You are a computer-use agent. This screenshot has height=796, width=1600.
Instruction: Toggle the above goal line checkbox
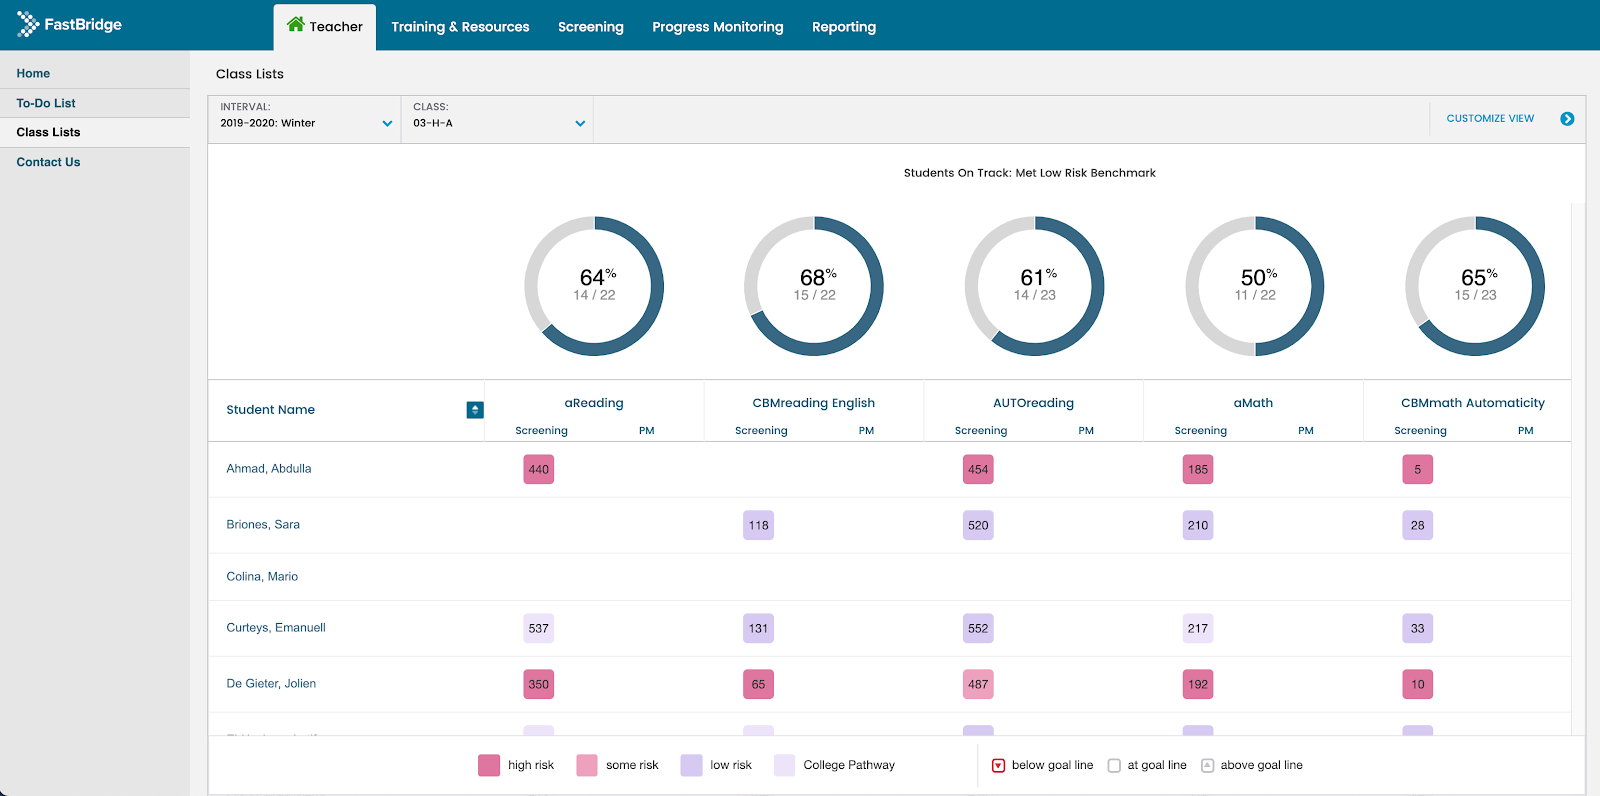1207,766
